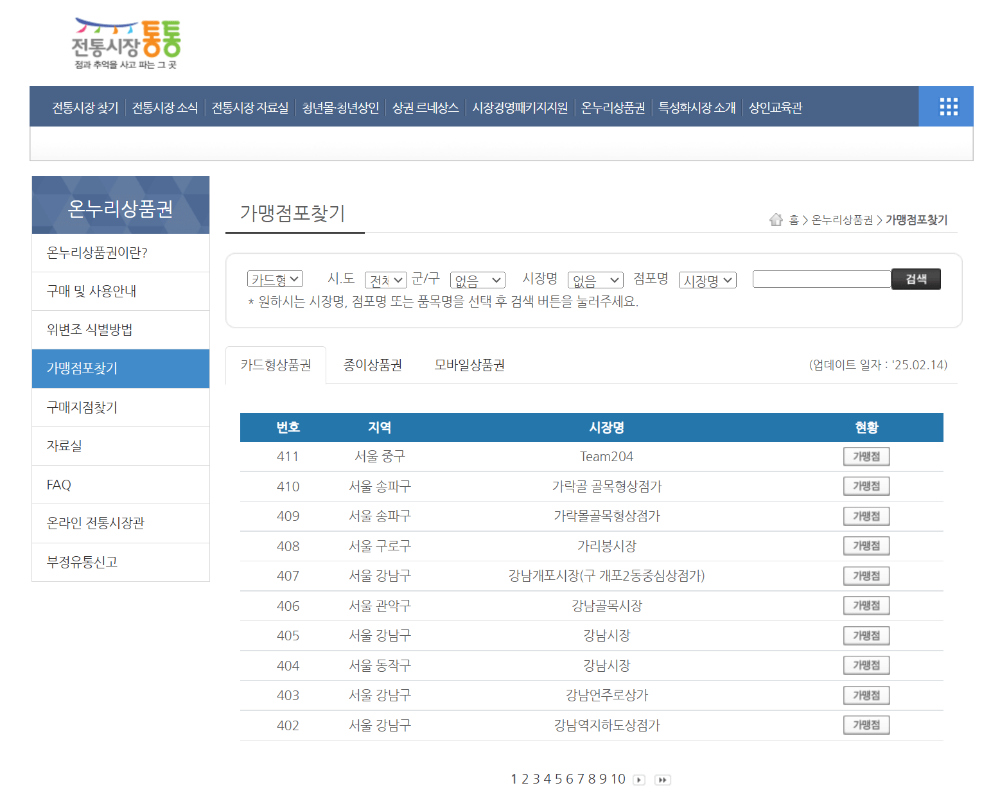Open the blue grid menu icon top right
This screenshot has height=792, width=1000.
[946, 106]
